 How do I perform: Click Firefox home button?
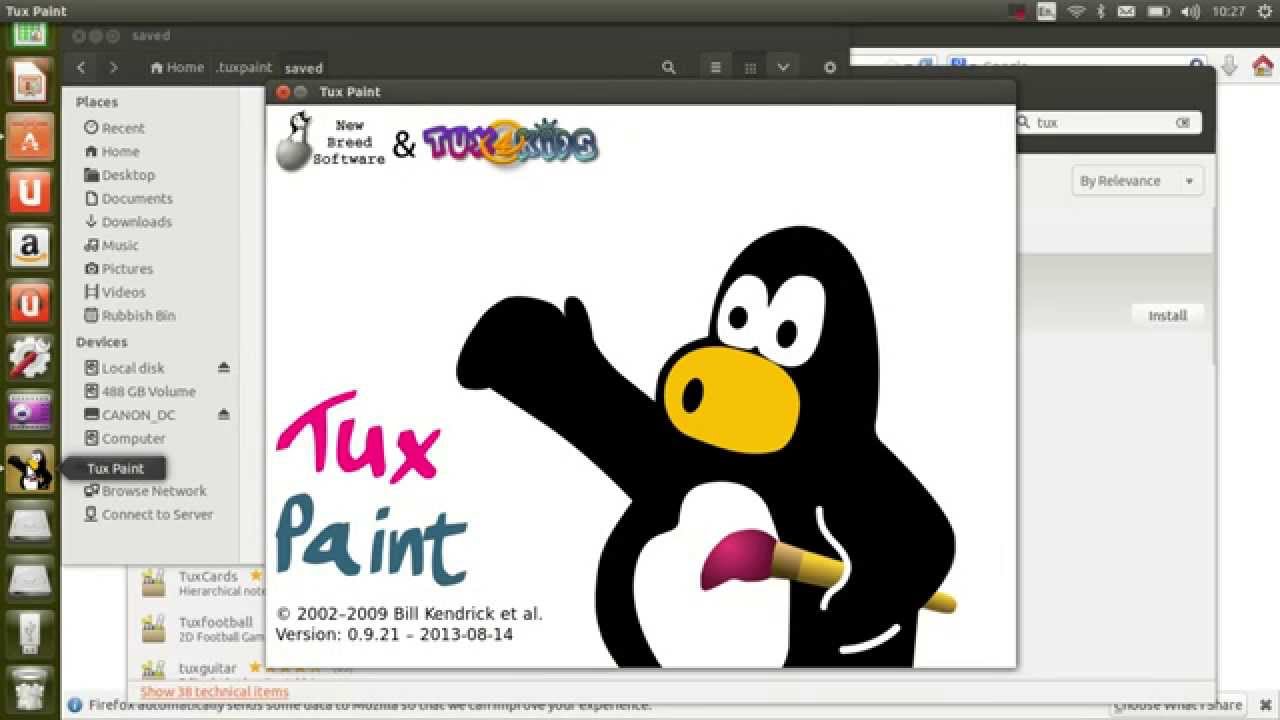pos(1262,66)
